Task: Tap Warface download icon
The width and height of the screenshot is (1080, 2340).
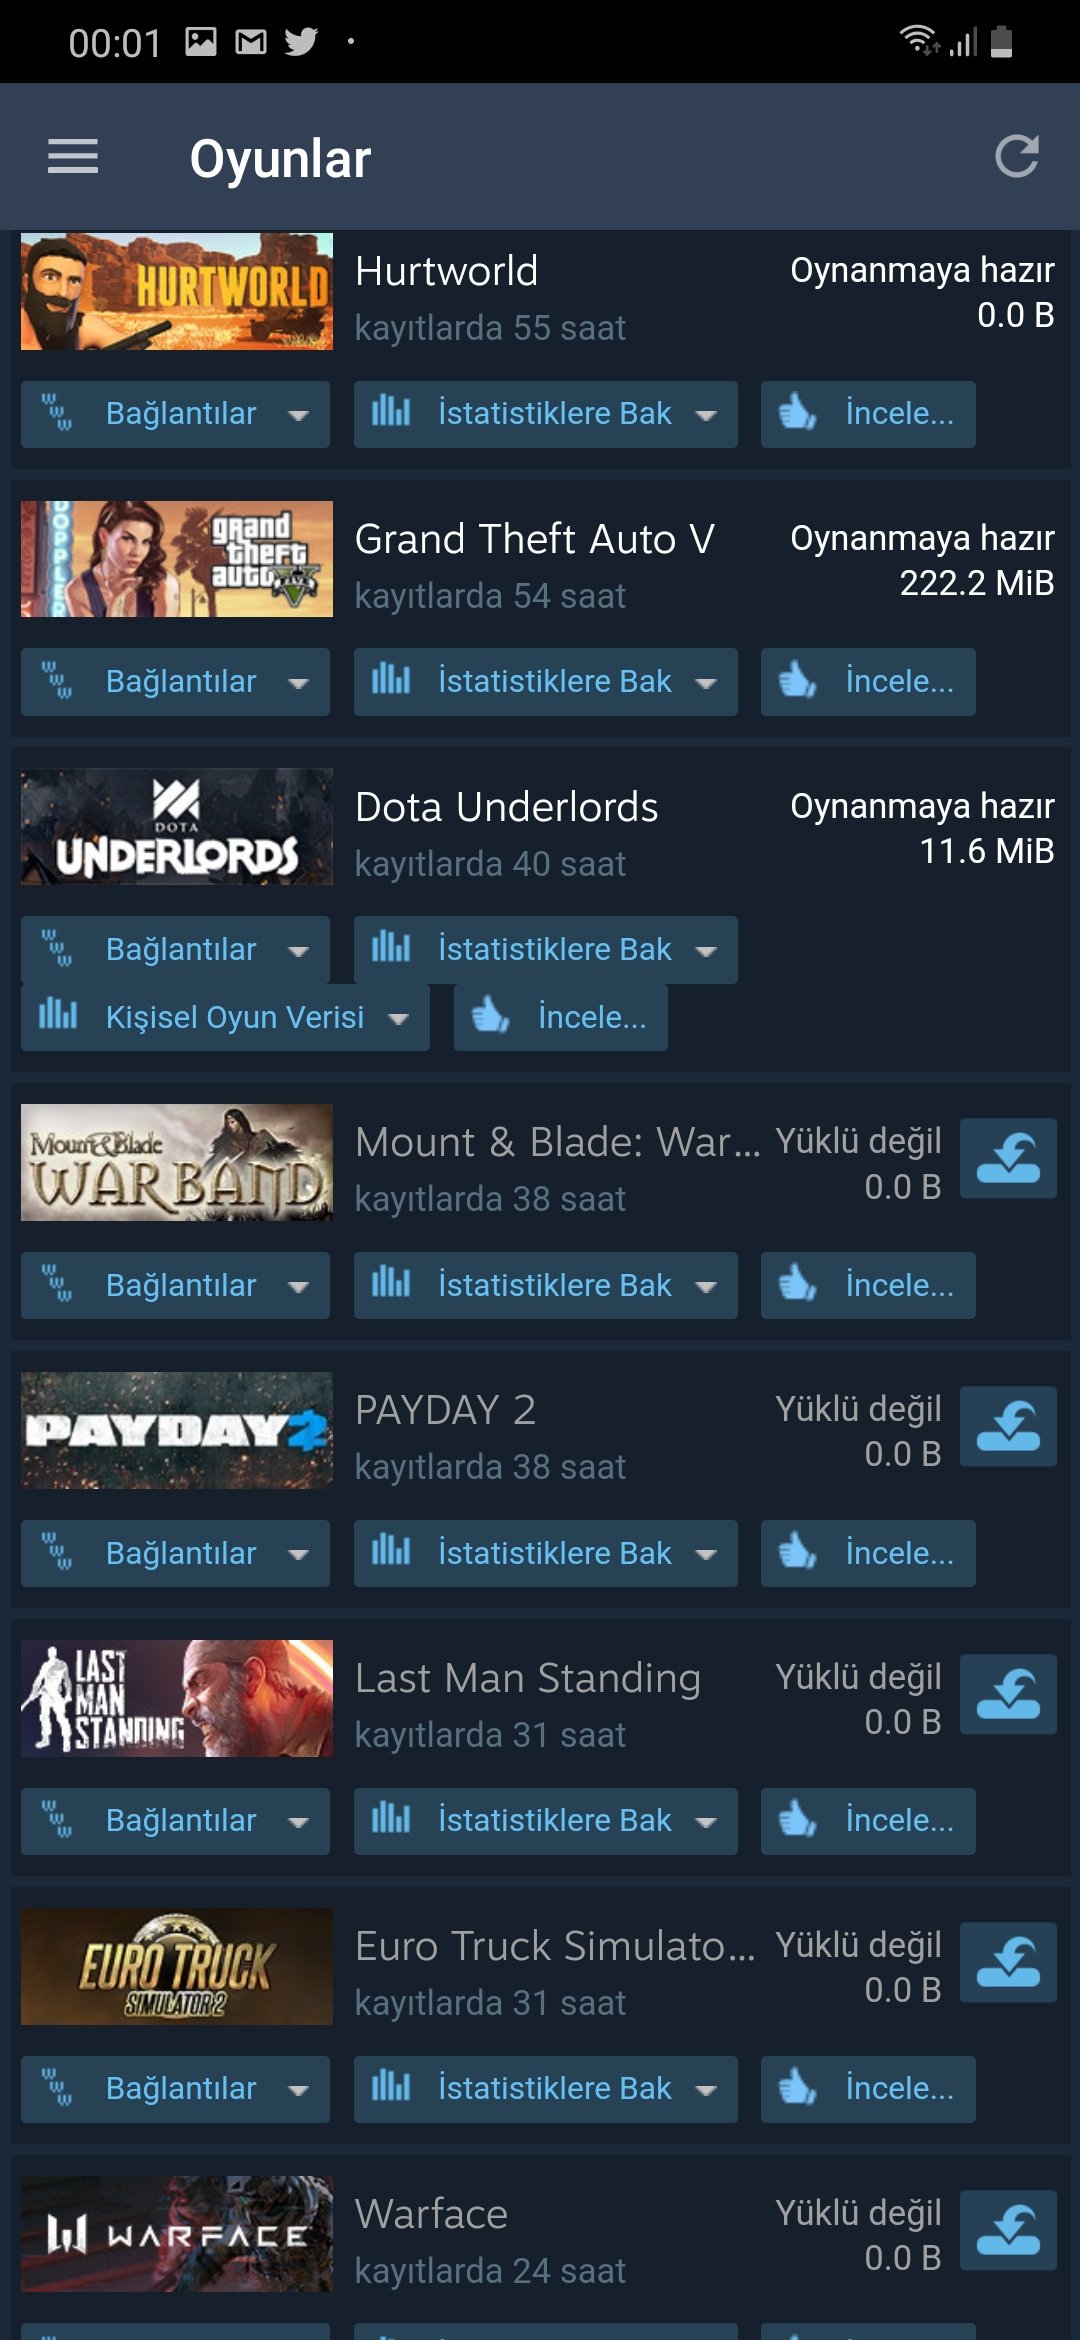Action: pos(1008,2230)
